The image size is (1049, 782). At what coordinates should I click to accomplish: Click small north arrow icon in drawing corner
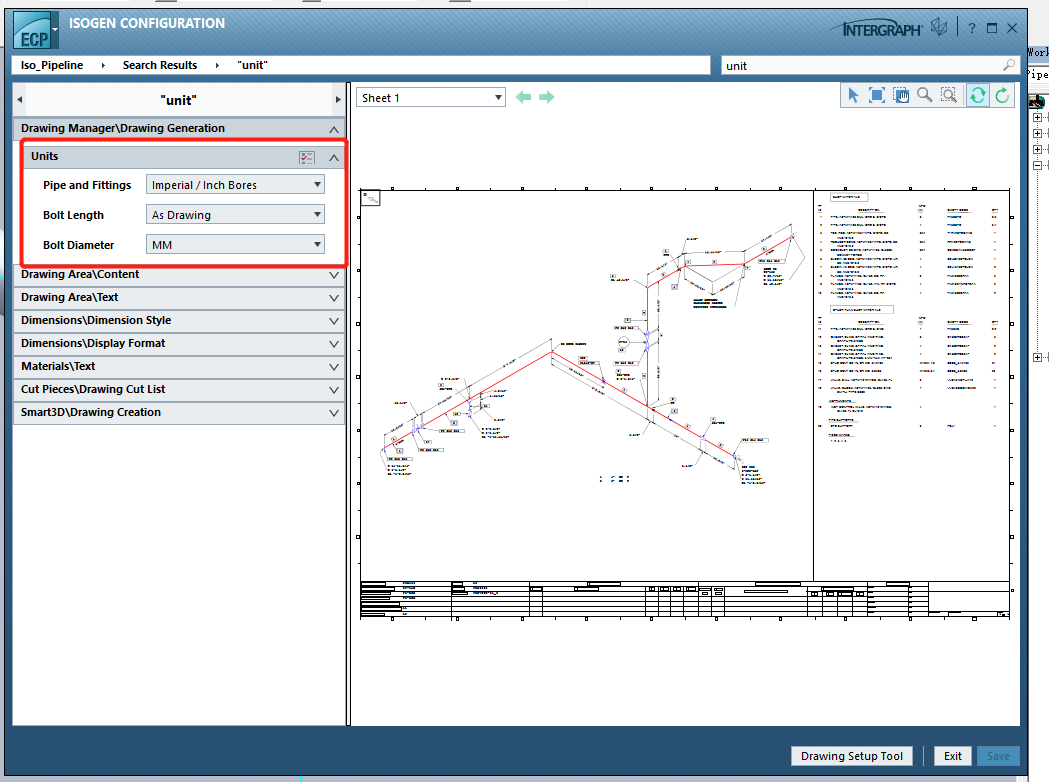coord(371,198)
